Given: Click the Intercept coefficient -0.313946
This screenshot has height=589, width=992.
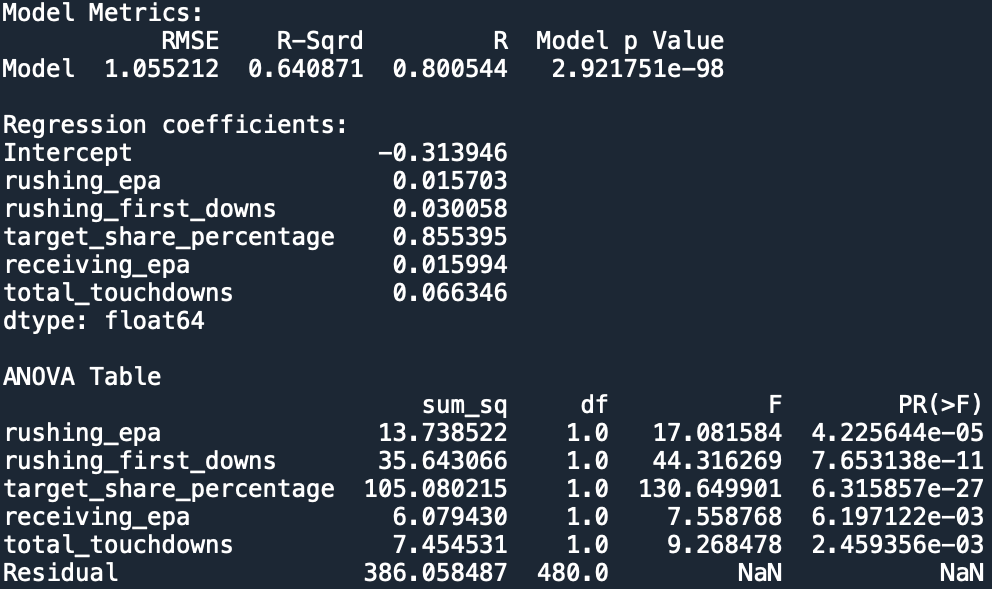Looking at the screenshot, I should [442, 153].
